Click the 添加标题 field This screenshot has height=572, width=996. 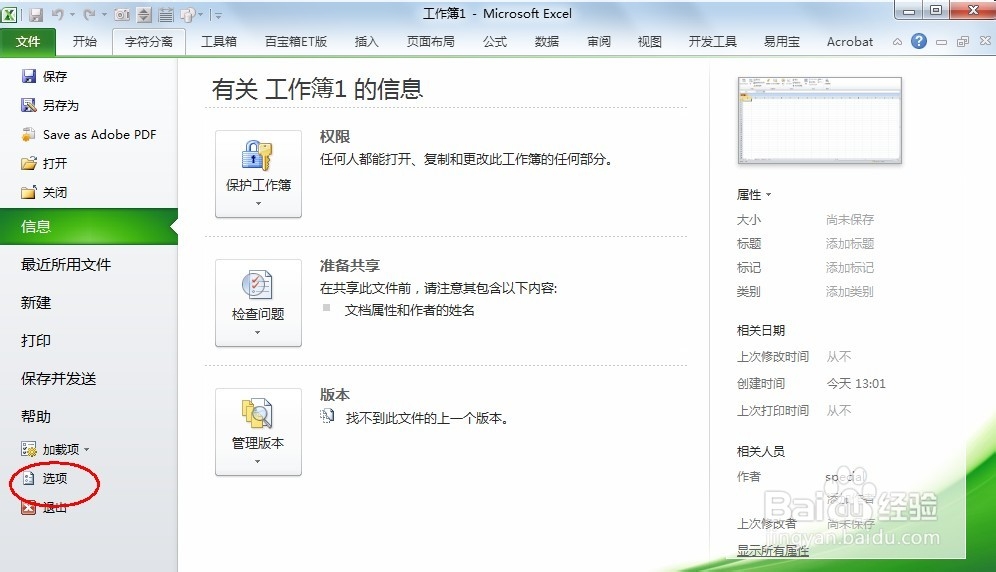click(x=850, y=243)
